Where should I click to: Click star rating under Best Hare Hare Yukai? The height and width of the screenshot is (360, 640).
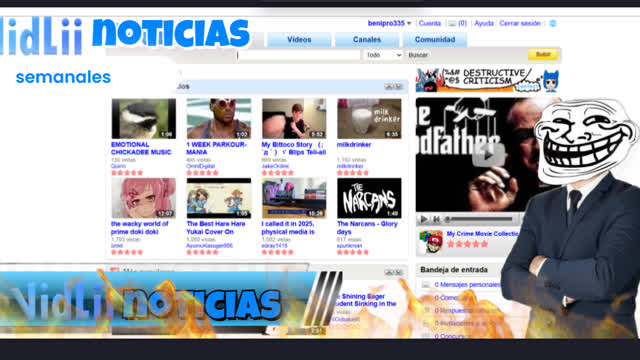[x=202, y=252]
